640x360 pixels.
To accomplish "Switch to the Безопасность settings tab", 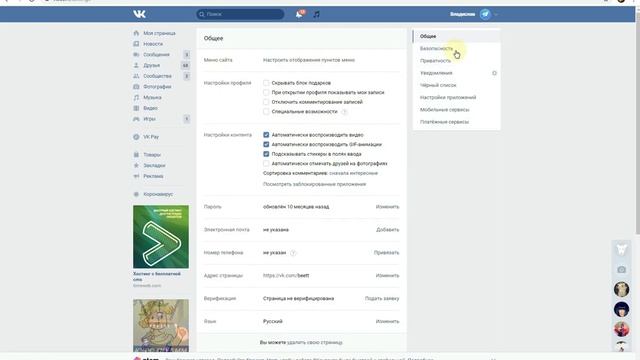I will pos(456,49).
